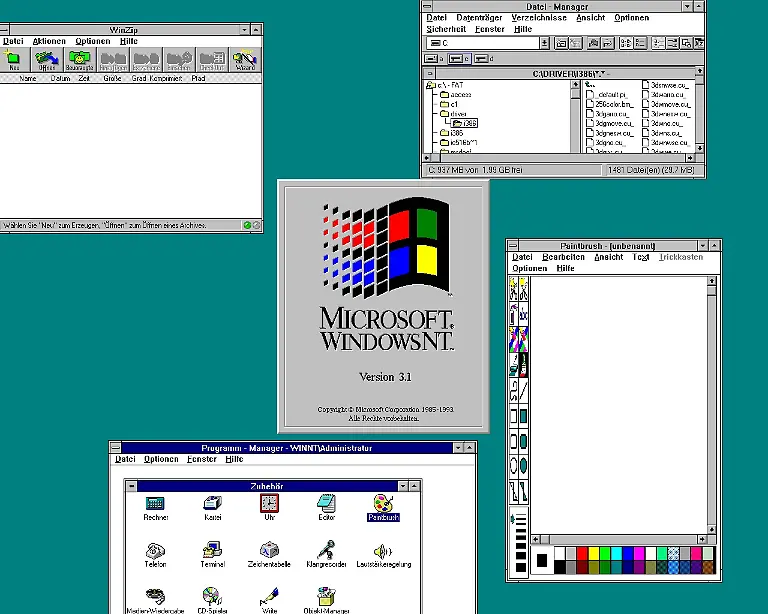Open WinZip's Aktionen menu
The height and width of the screenshot is (614, 768).
pyautogui.click(x=49, y=41)
